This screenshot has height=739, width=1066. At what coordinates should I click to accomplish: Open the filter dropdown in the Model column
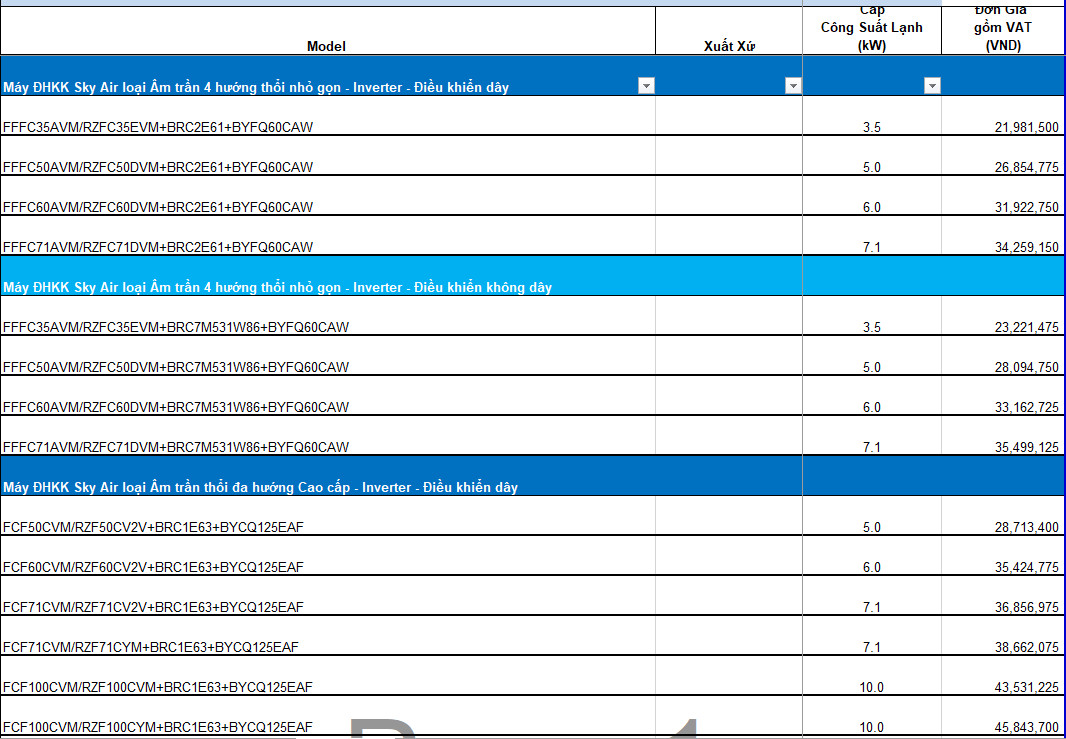pos(646,86)
